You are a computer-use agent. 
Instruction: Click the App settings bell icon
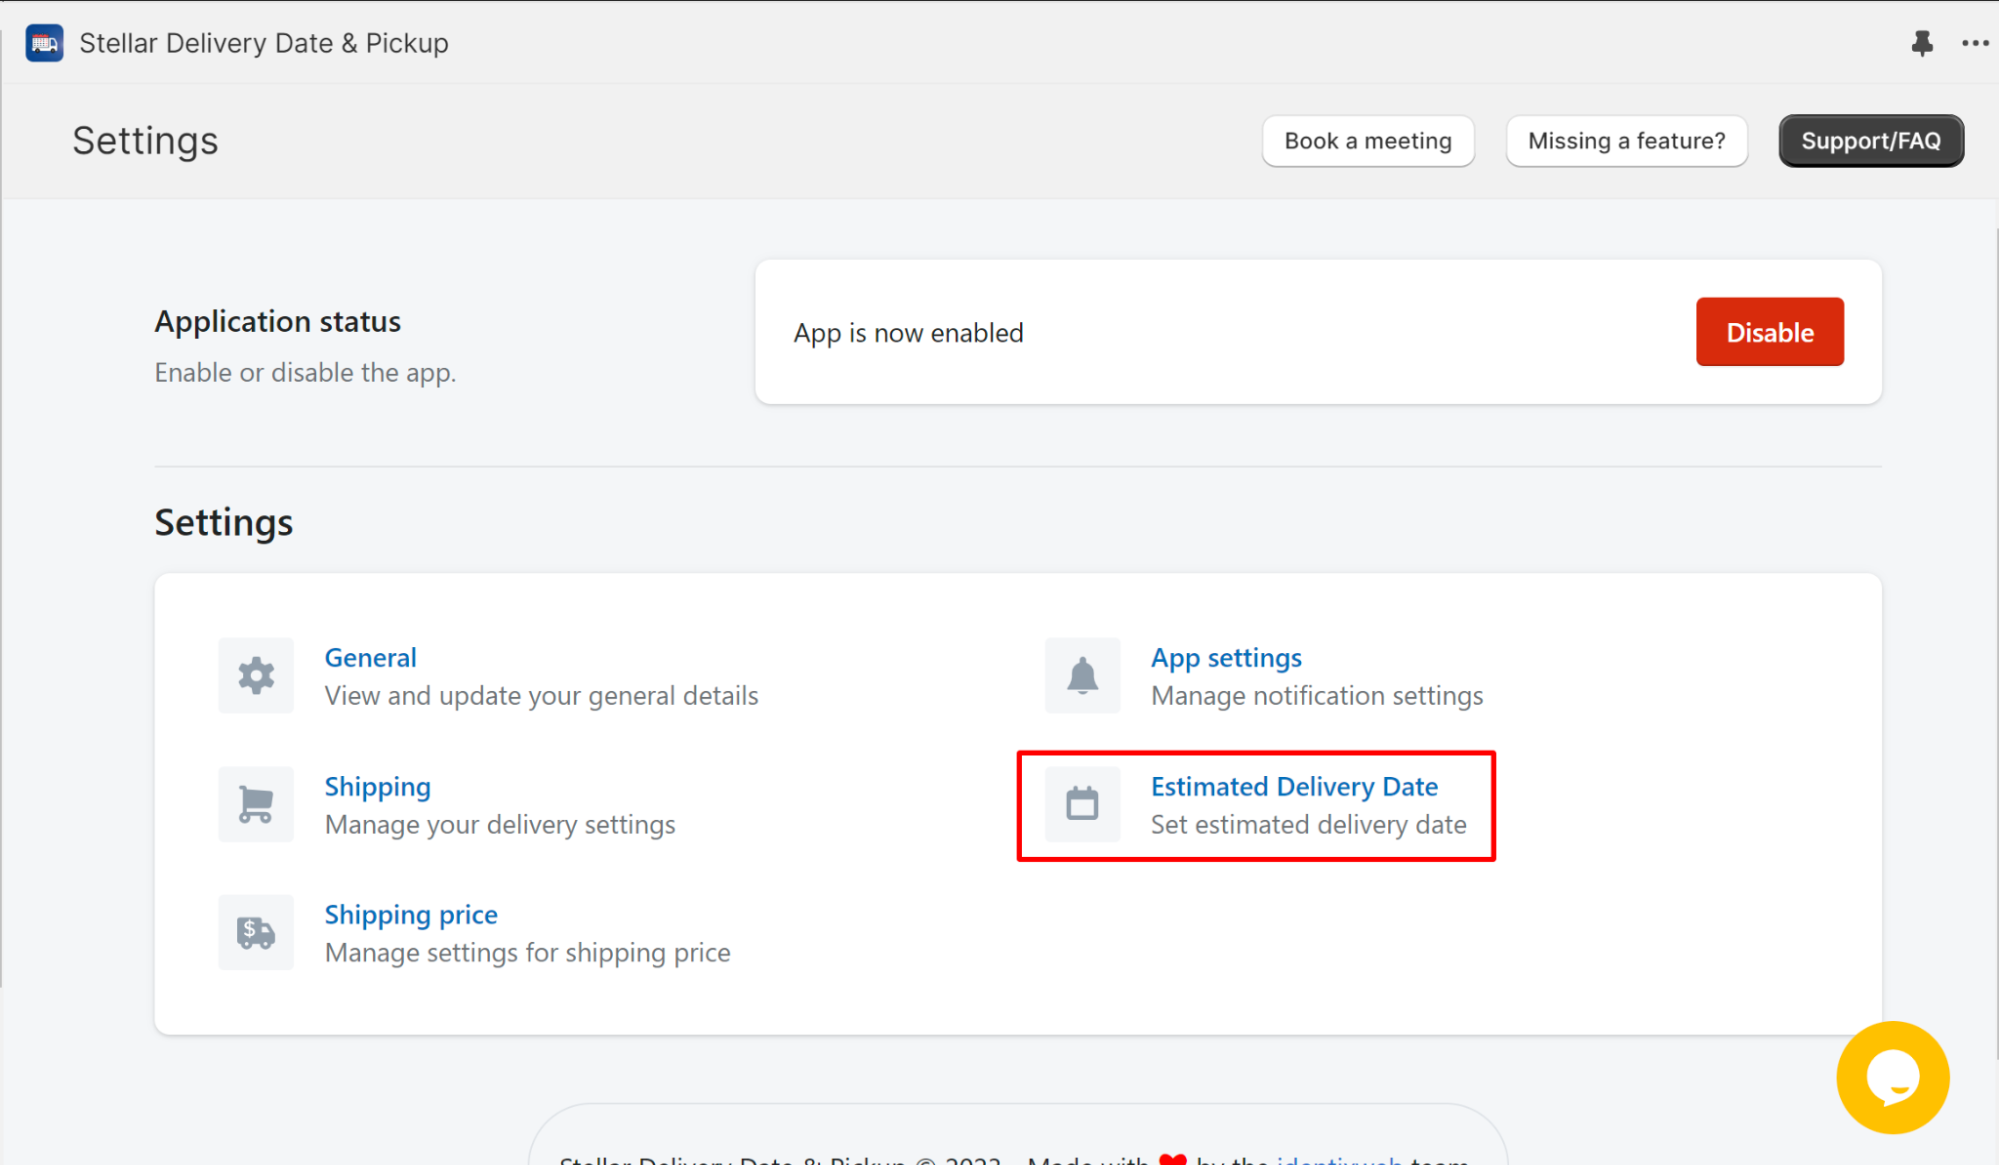pyautogui.click(x=1081, y=675)
